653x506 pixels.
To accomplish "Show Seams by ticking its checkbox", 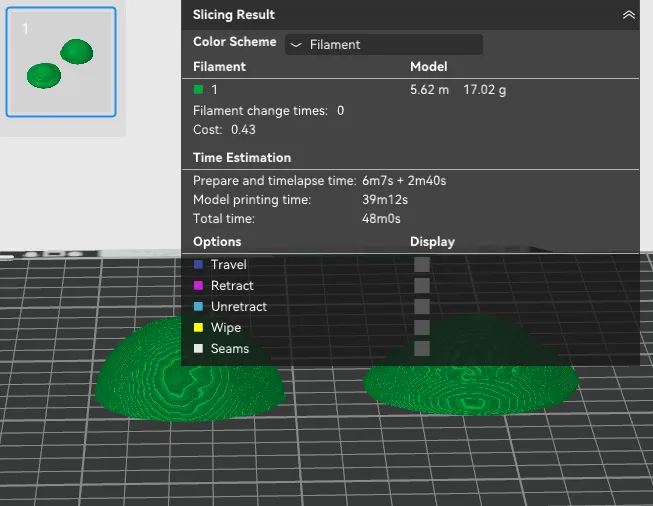I will point(422,348).
